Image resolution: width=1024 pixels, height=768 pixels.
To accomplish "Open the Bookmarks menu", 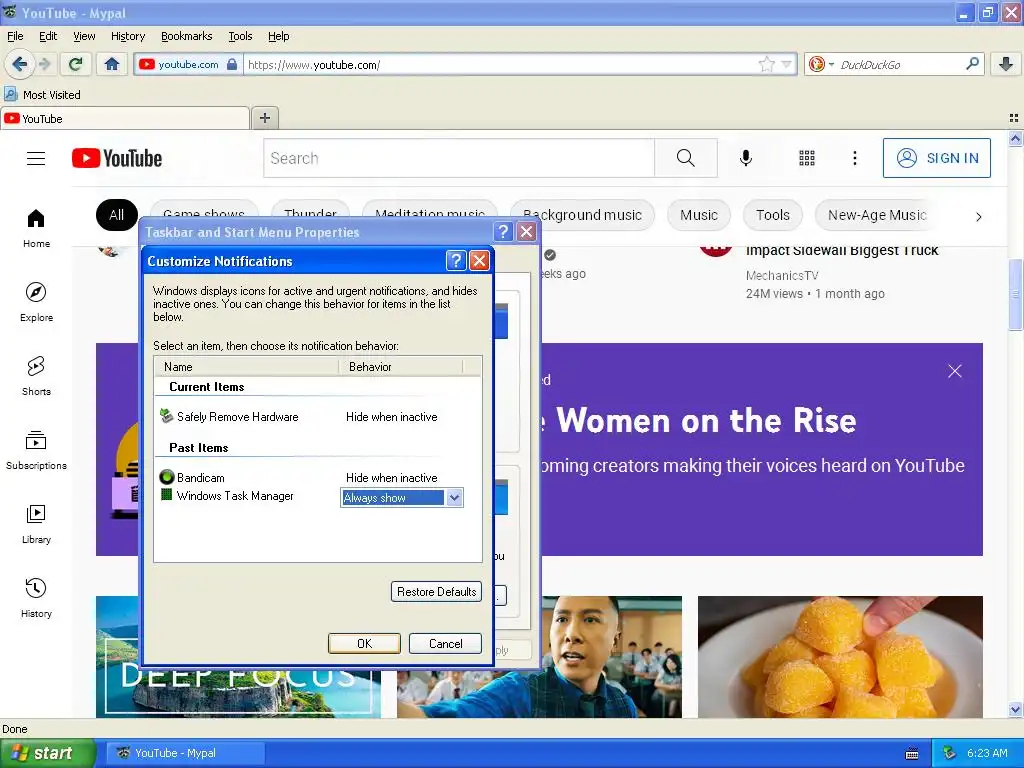I will (186, 36).
